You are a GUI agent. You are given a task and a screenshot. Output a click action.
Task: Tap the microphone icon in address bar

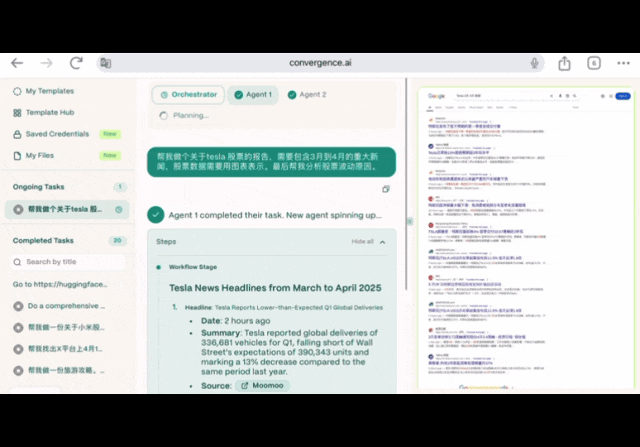click(x=534, y=63)
